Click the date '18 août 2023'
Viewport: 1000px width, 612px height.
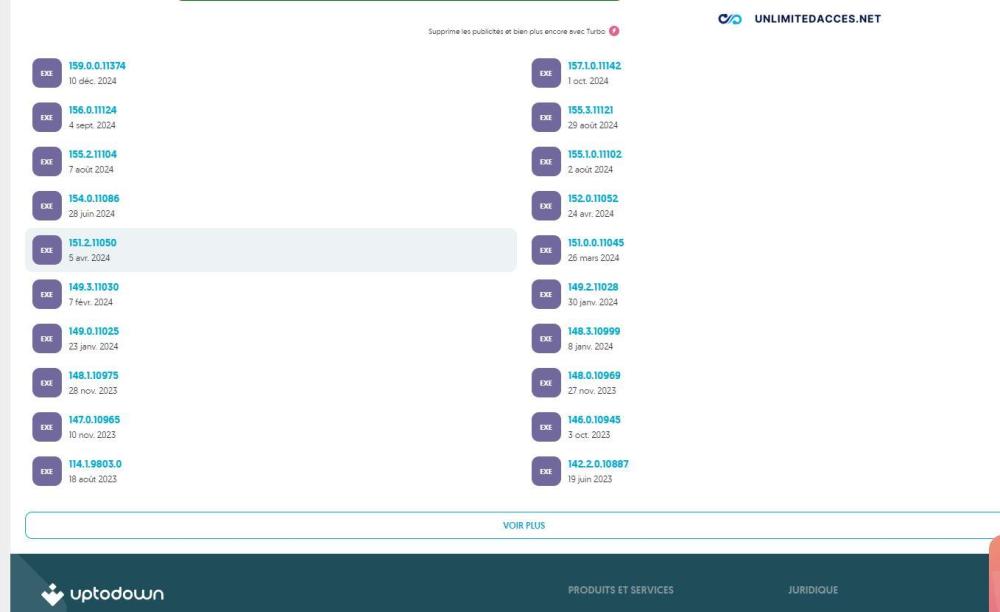click(x=92, y=479)
